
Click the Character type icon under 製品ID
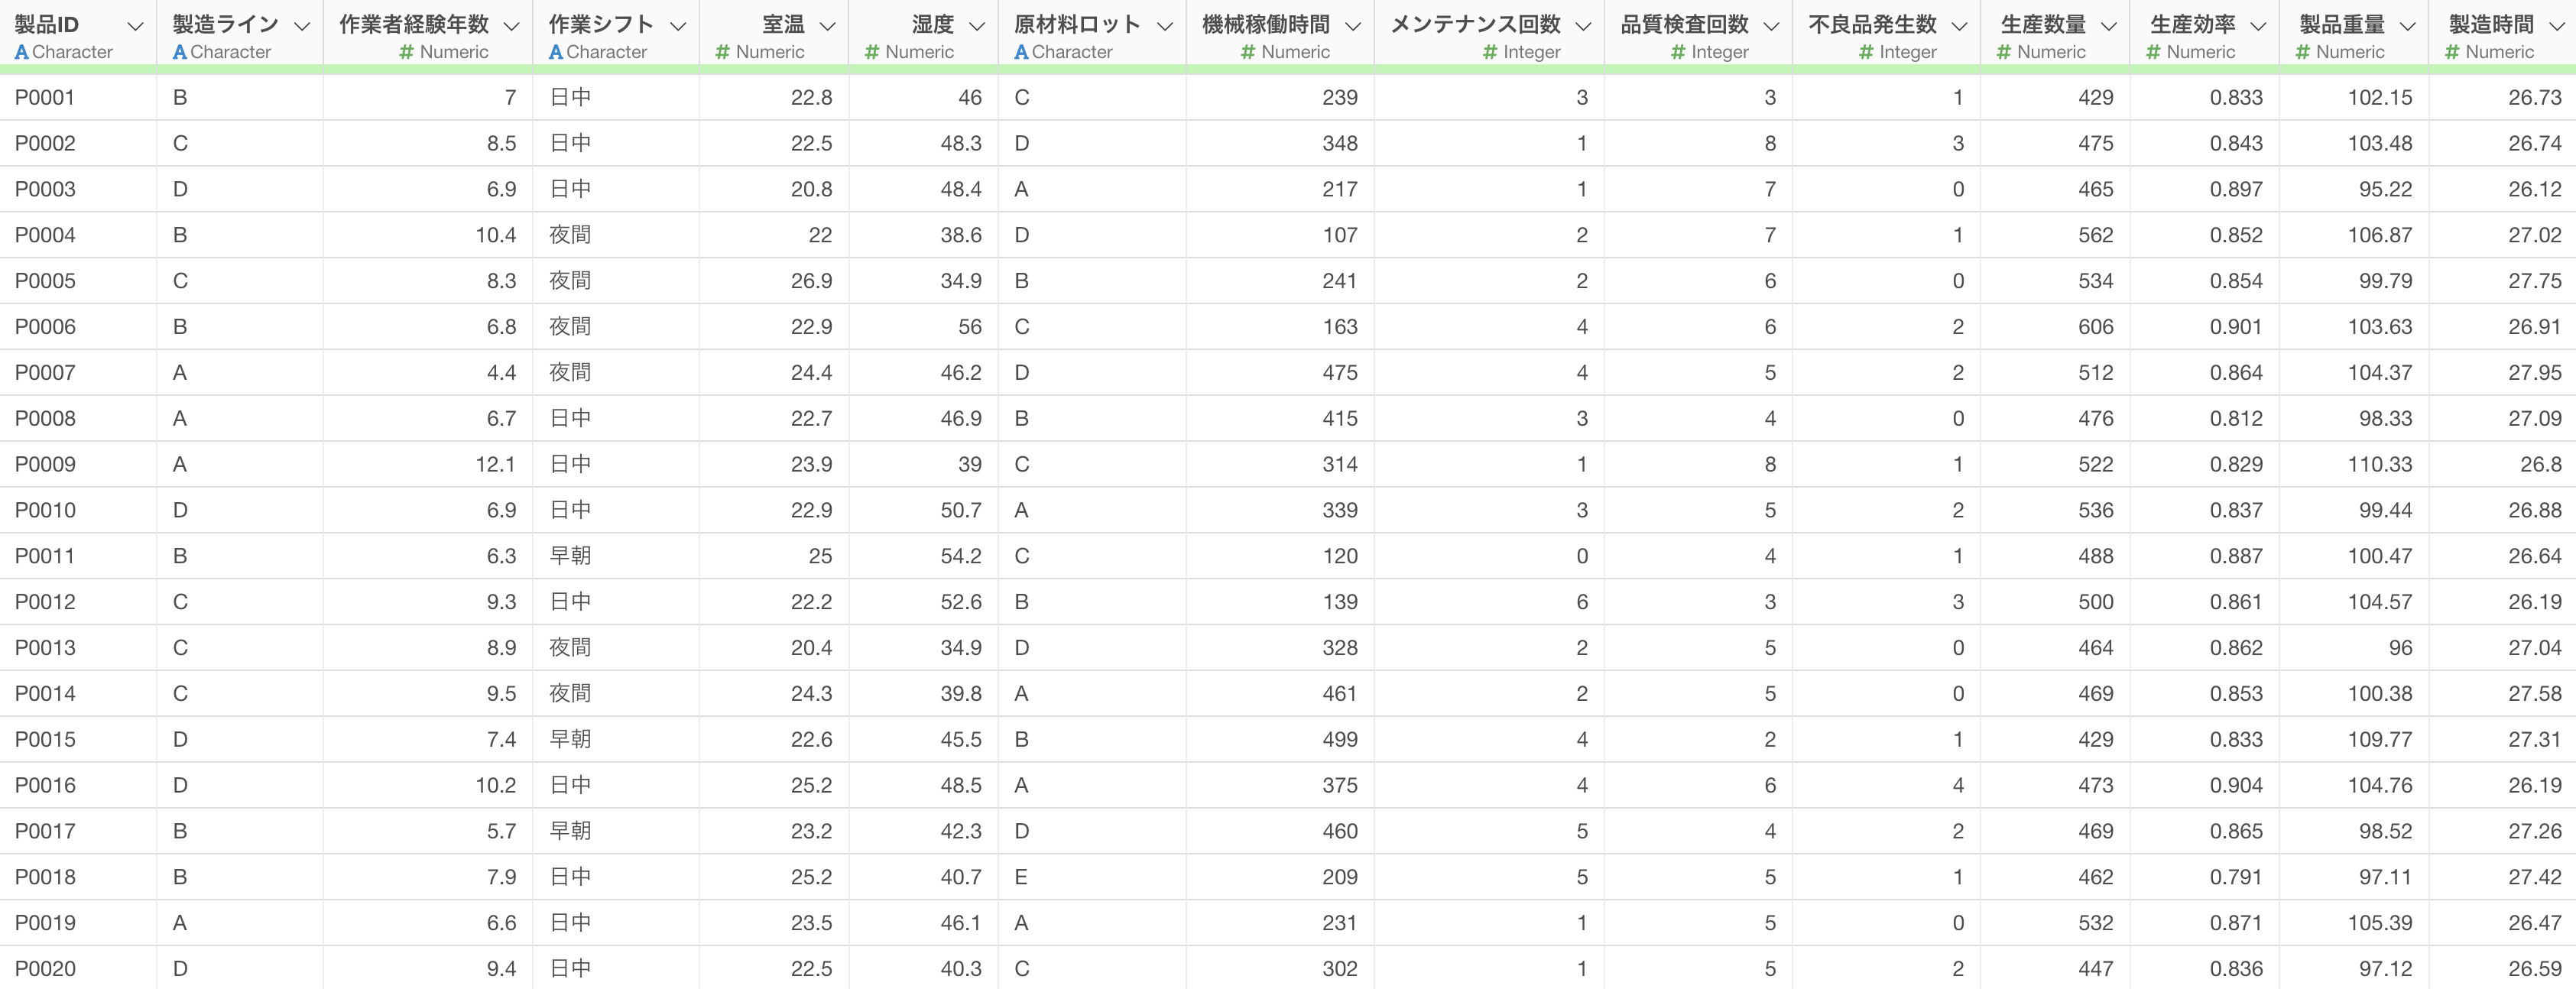pyautogui.click(x=22, y=52)
